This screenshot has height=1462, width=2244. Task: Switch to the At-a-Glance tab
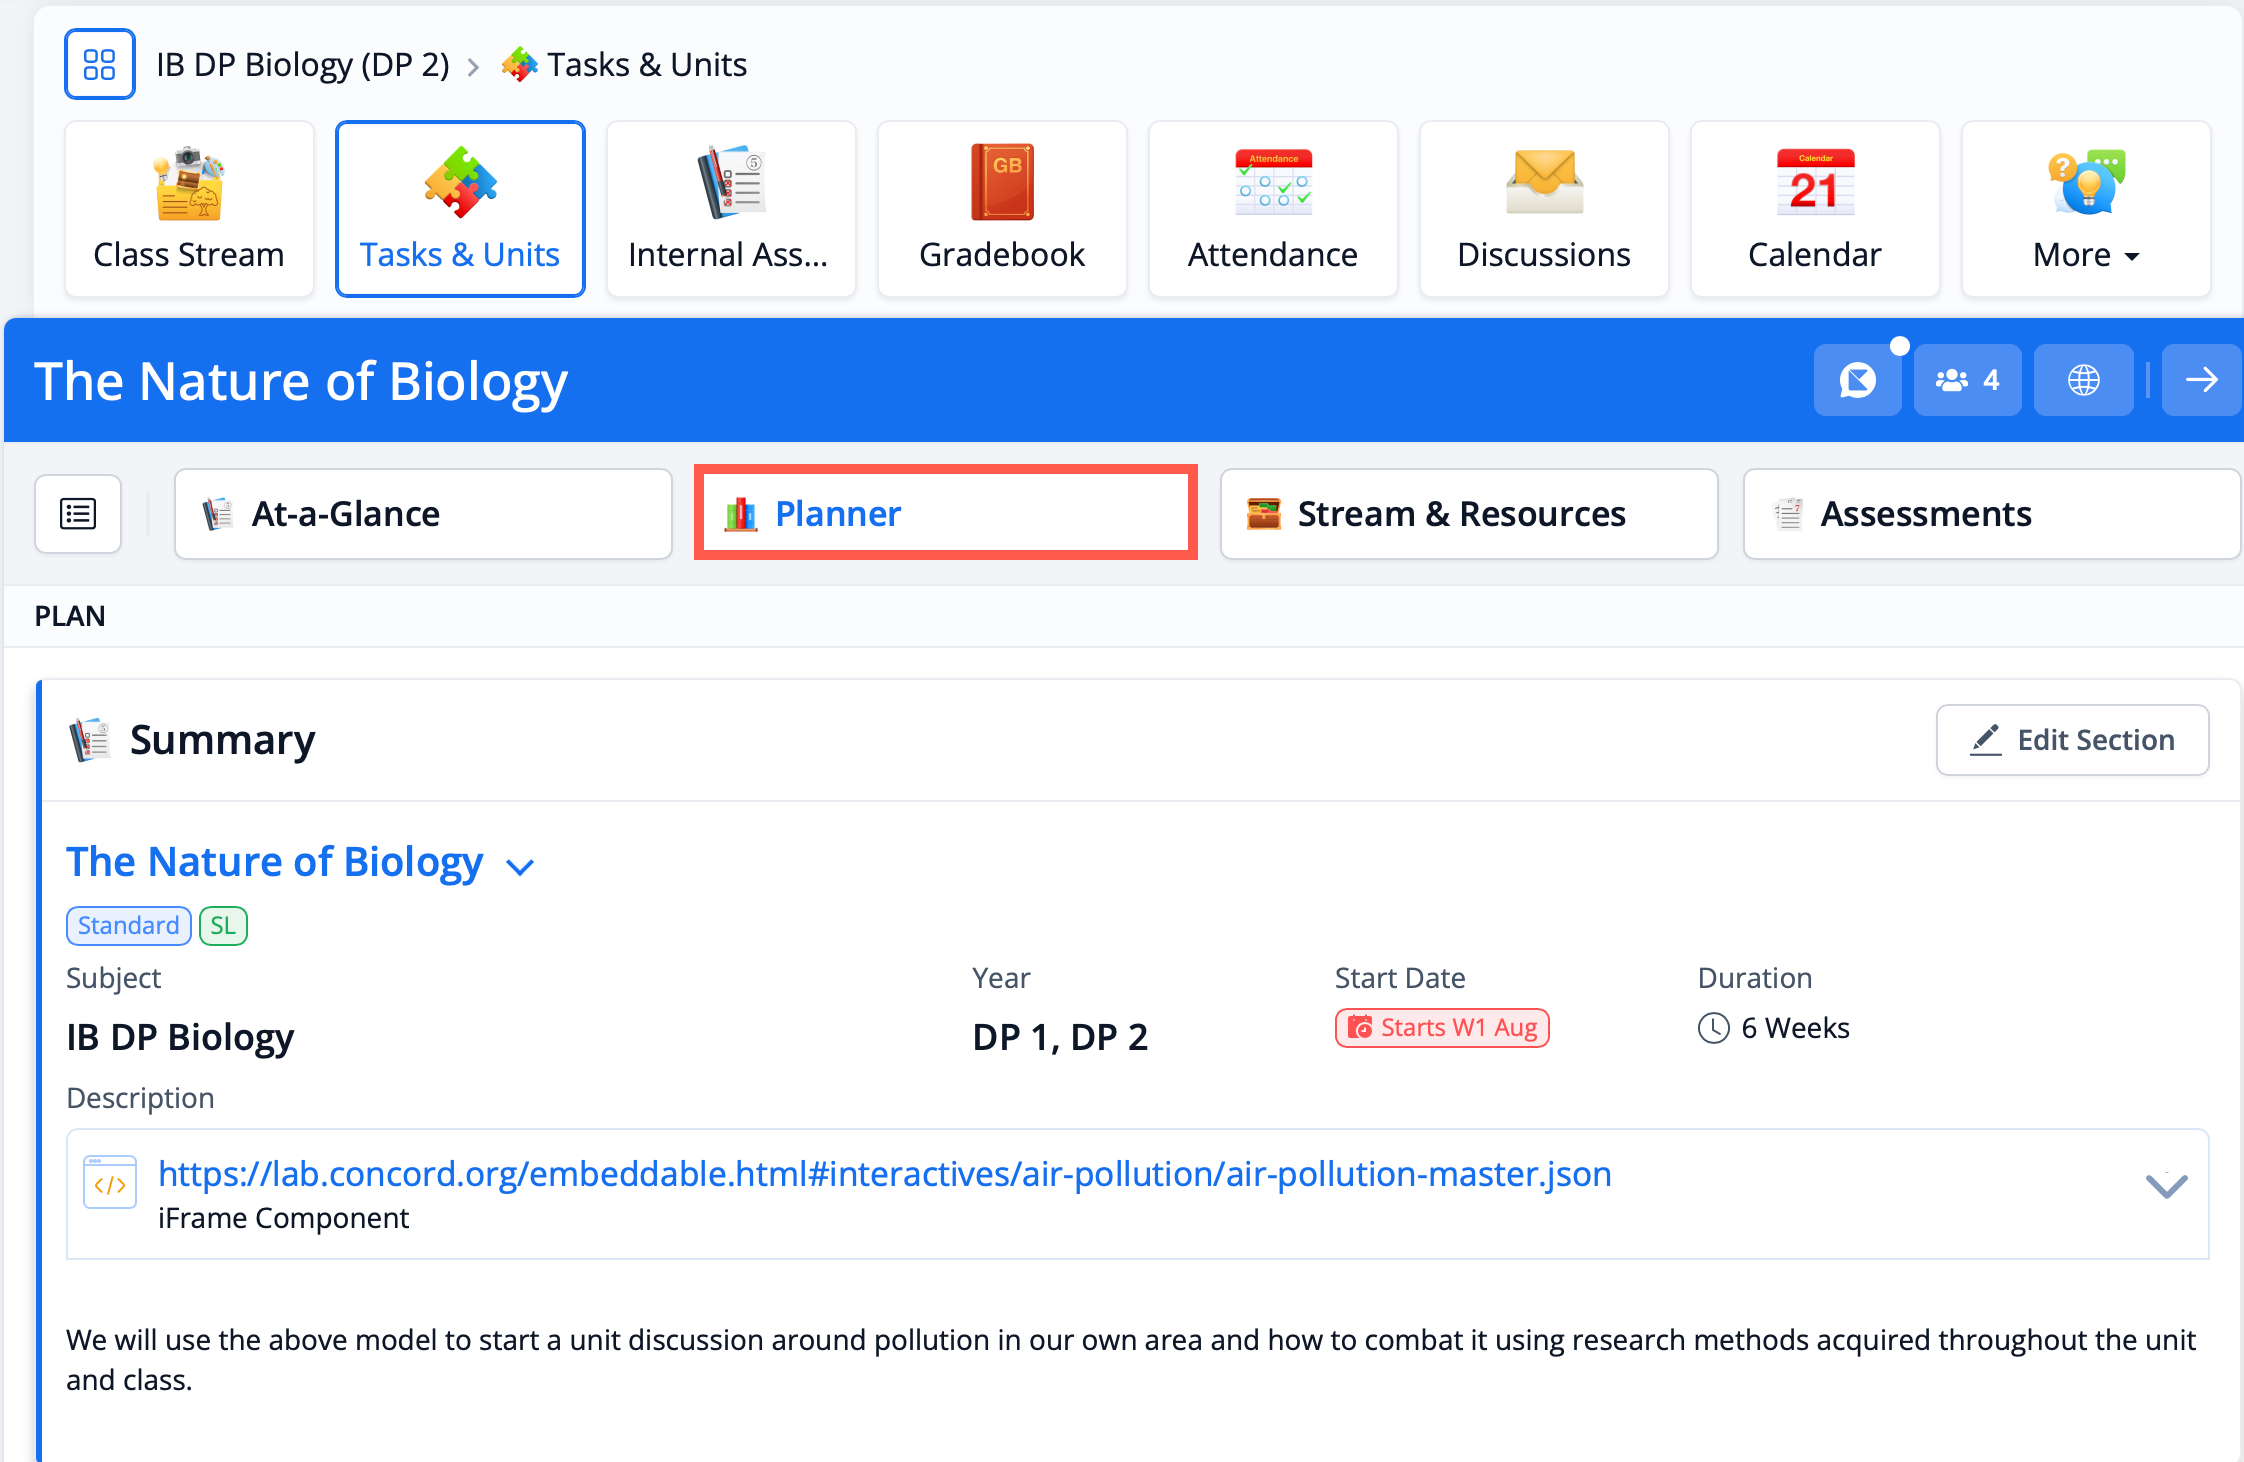(x=423, y=514)
